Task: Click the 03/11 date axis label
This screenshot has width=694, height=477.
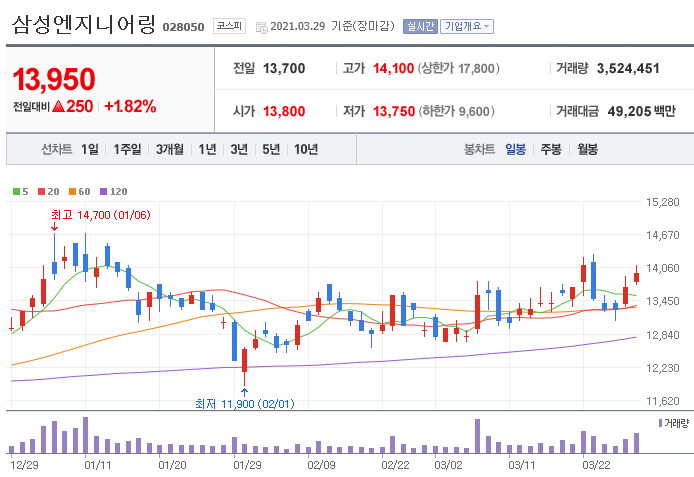Action: pos(522,465)
